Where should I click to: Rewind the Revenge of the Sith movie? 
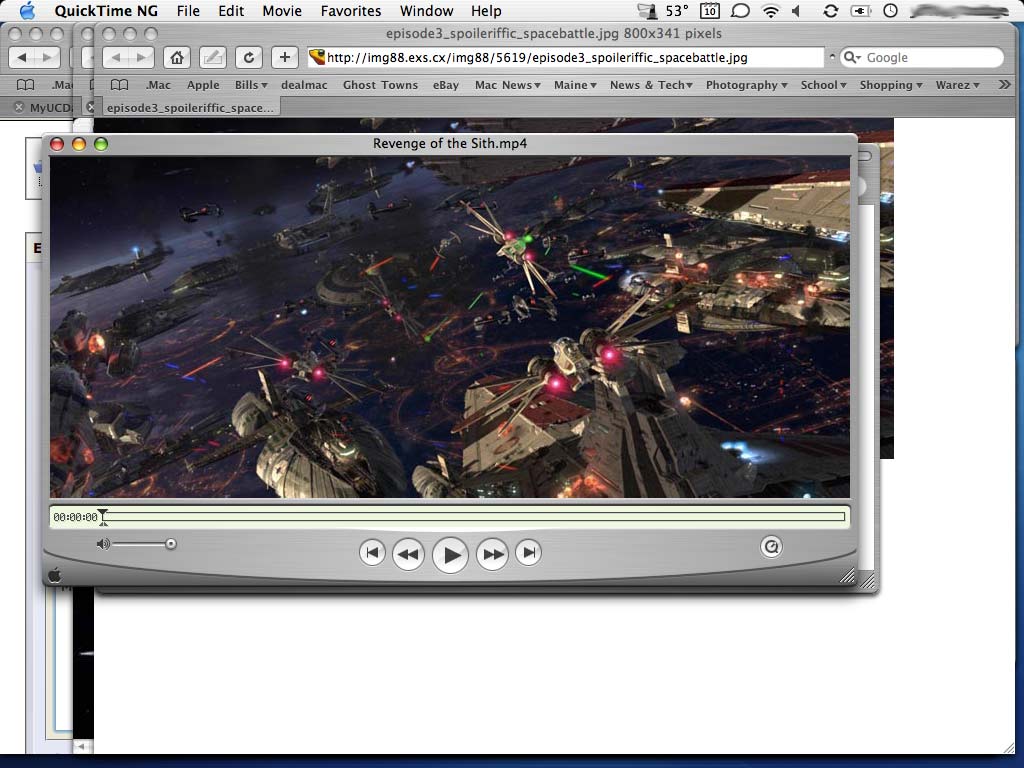[x=408, y=554]
